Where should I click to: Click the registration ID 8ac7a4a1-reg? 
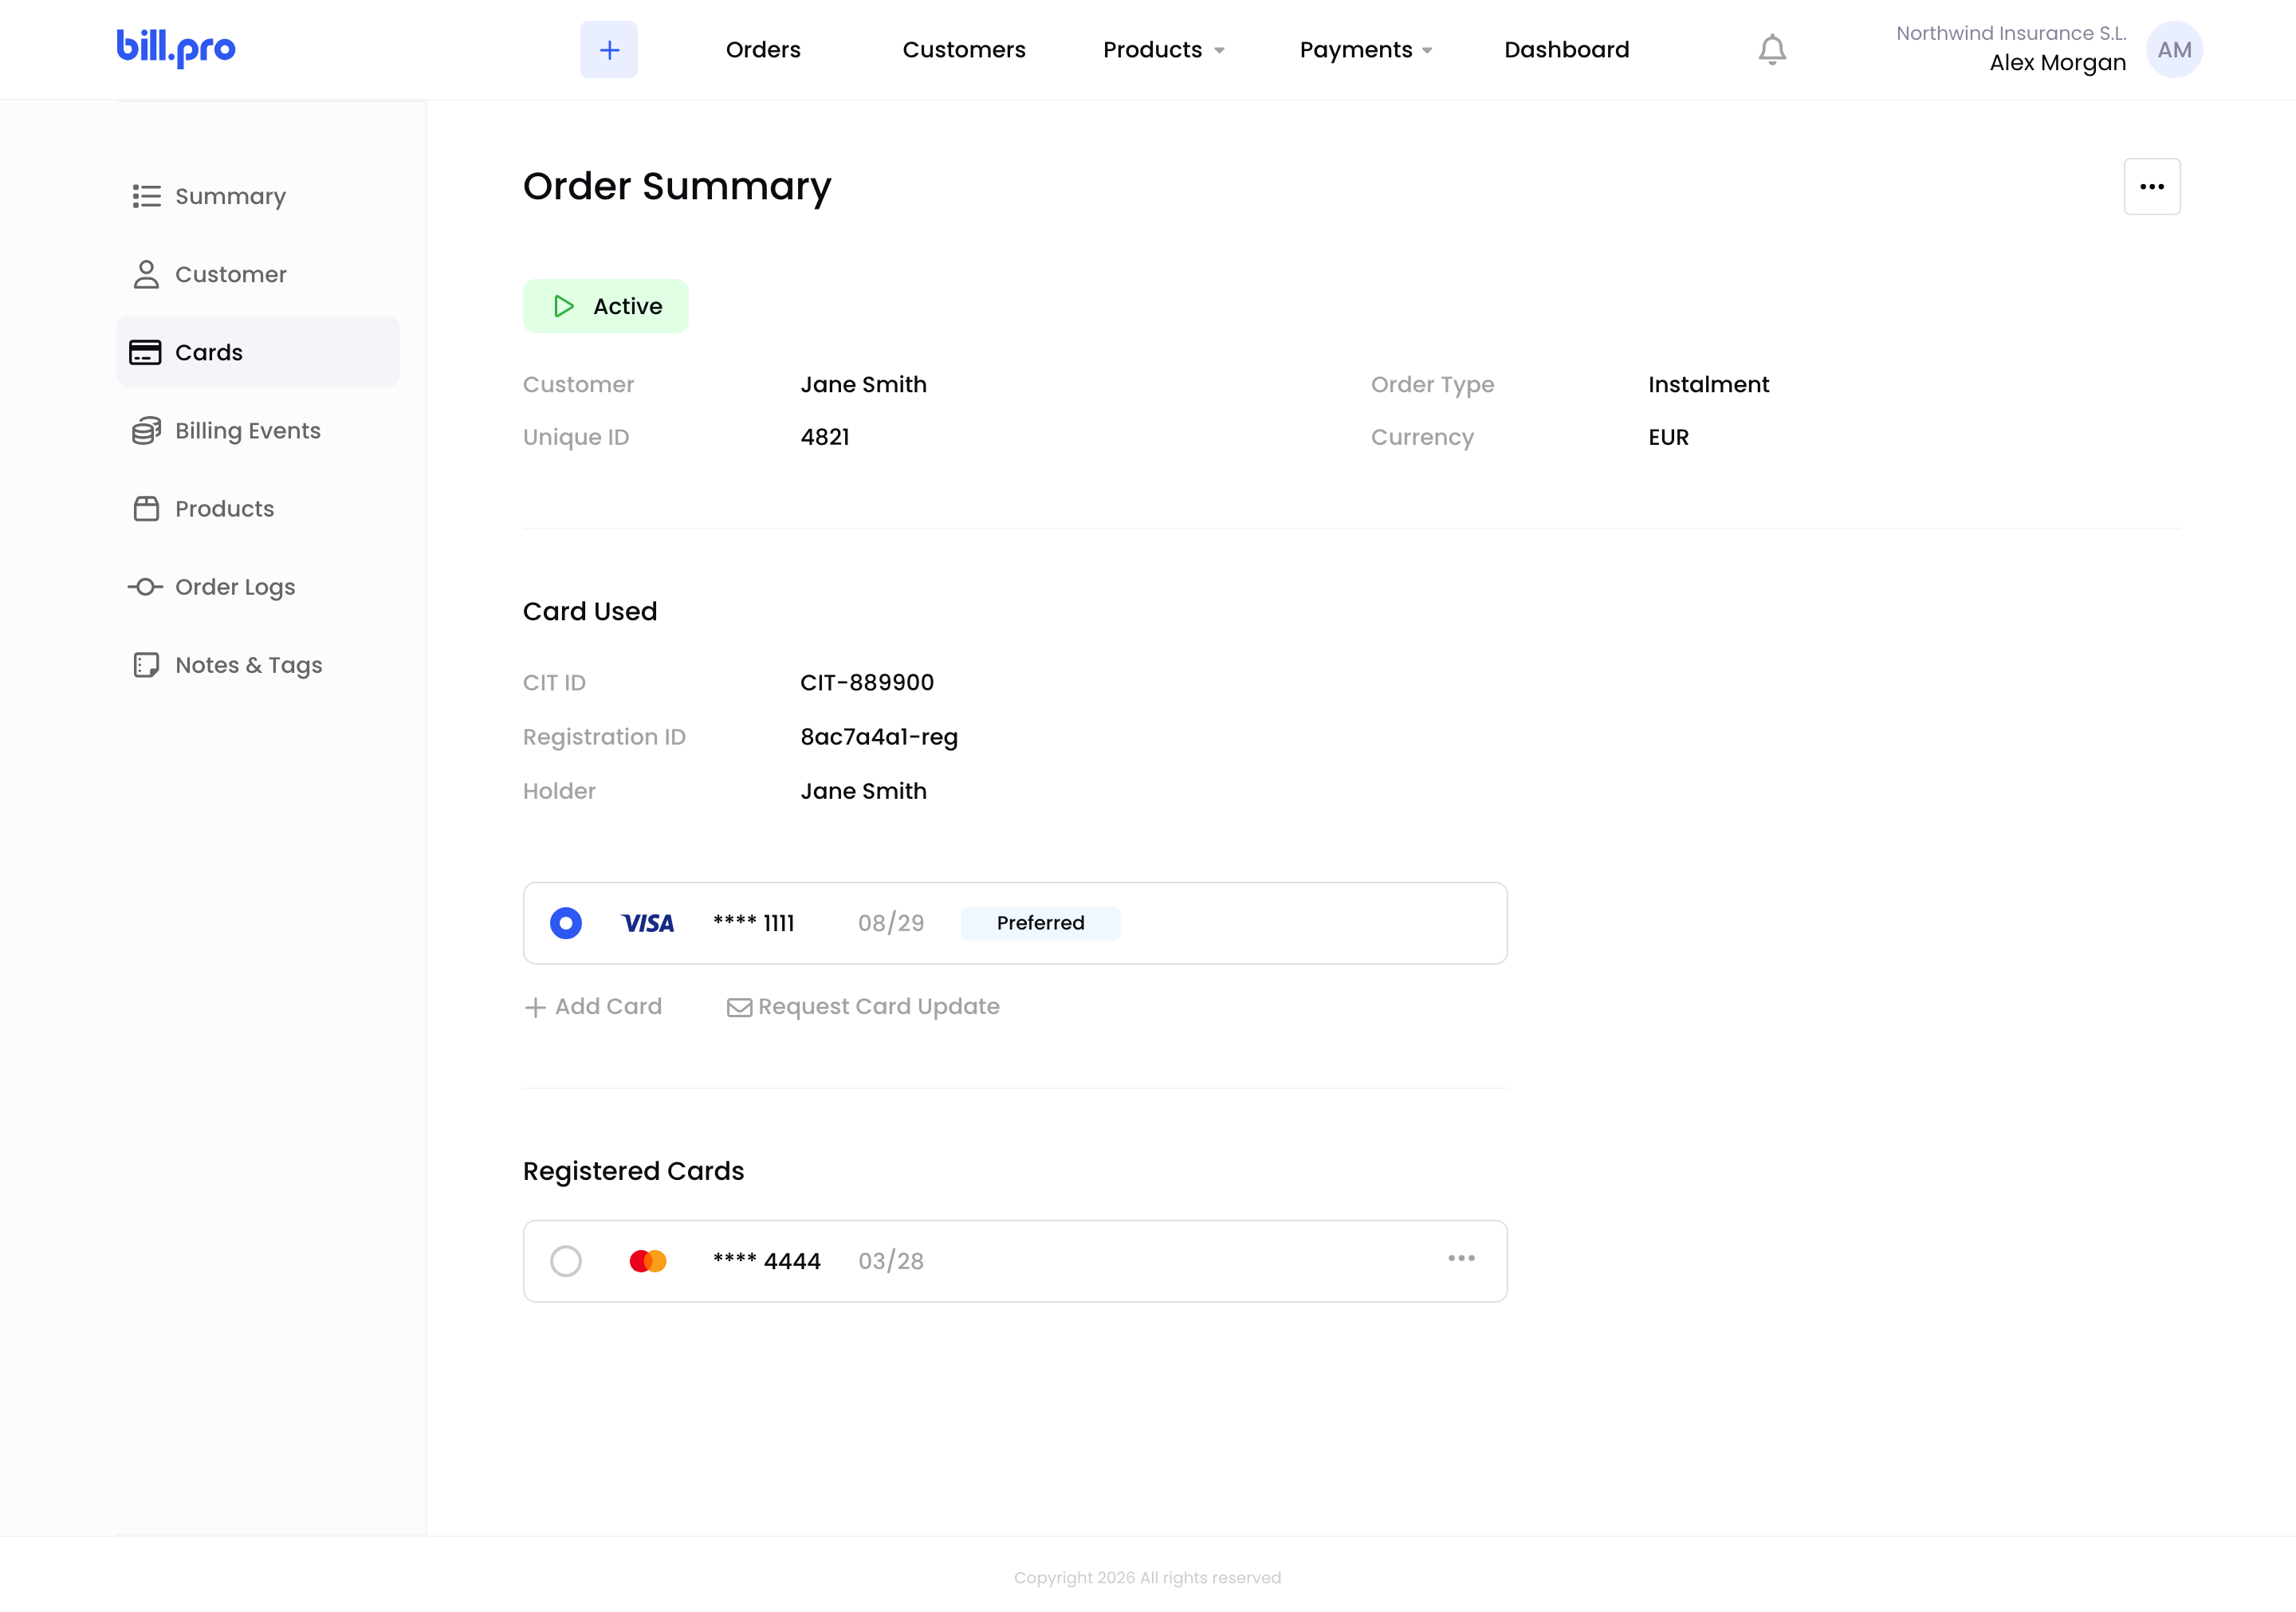point(879,737)
